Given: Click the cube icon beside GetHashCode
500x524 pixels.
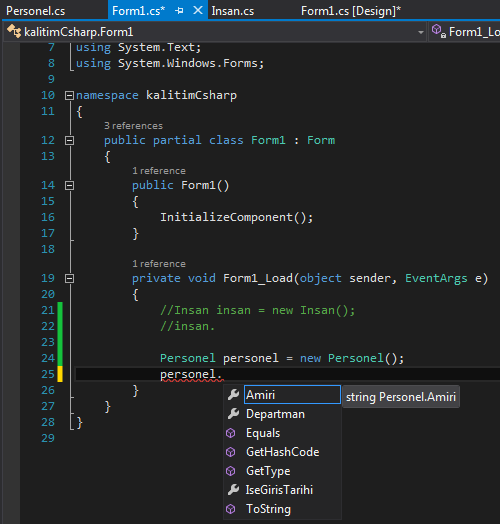Looking at the screenshot, I should pos(231,452).
